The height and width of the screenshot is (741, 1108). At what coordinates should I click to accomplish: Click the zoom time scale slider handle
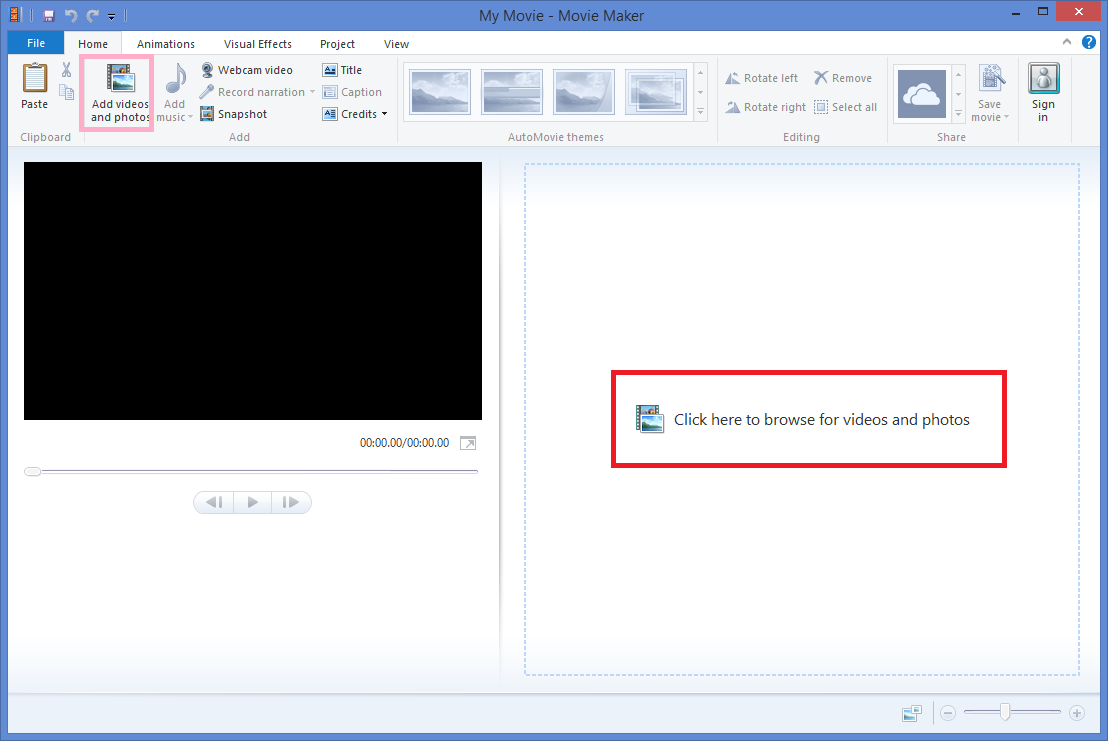pyautogui.click(x=1005, y=713)
